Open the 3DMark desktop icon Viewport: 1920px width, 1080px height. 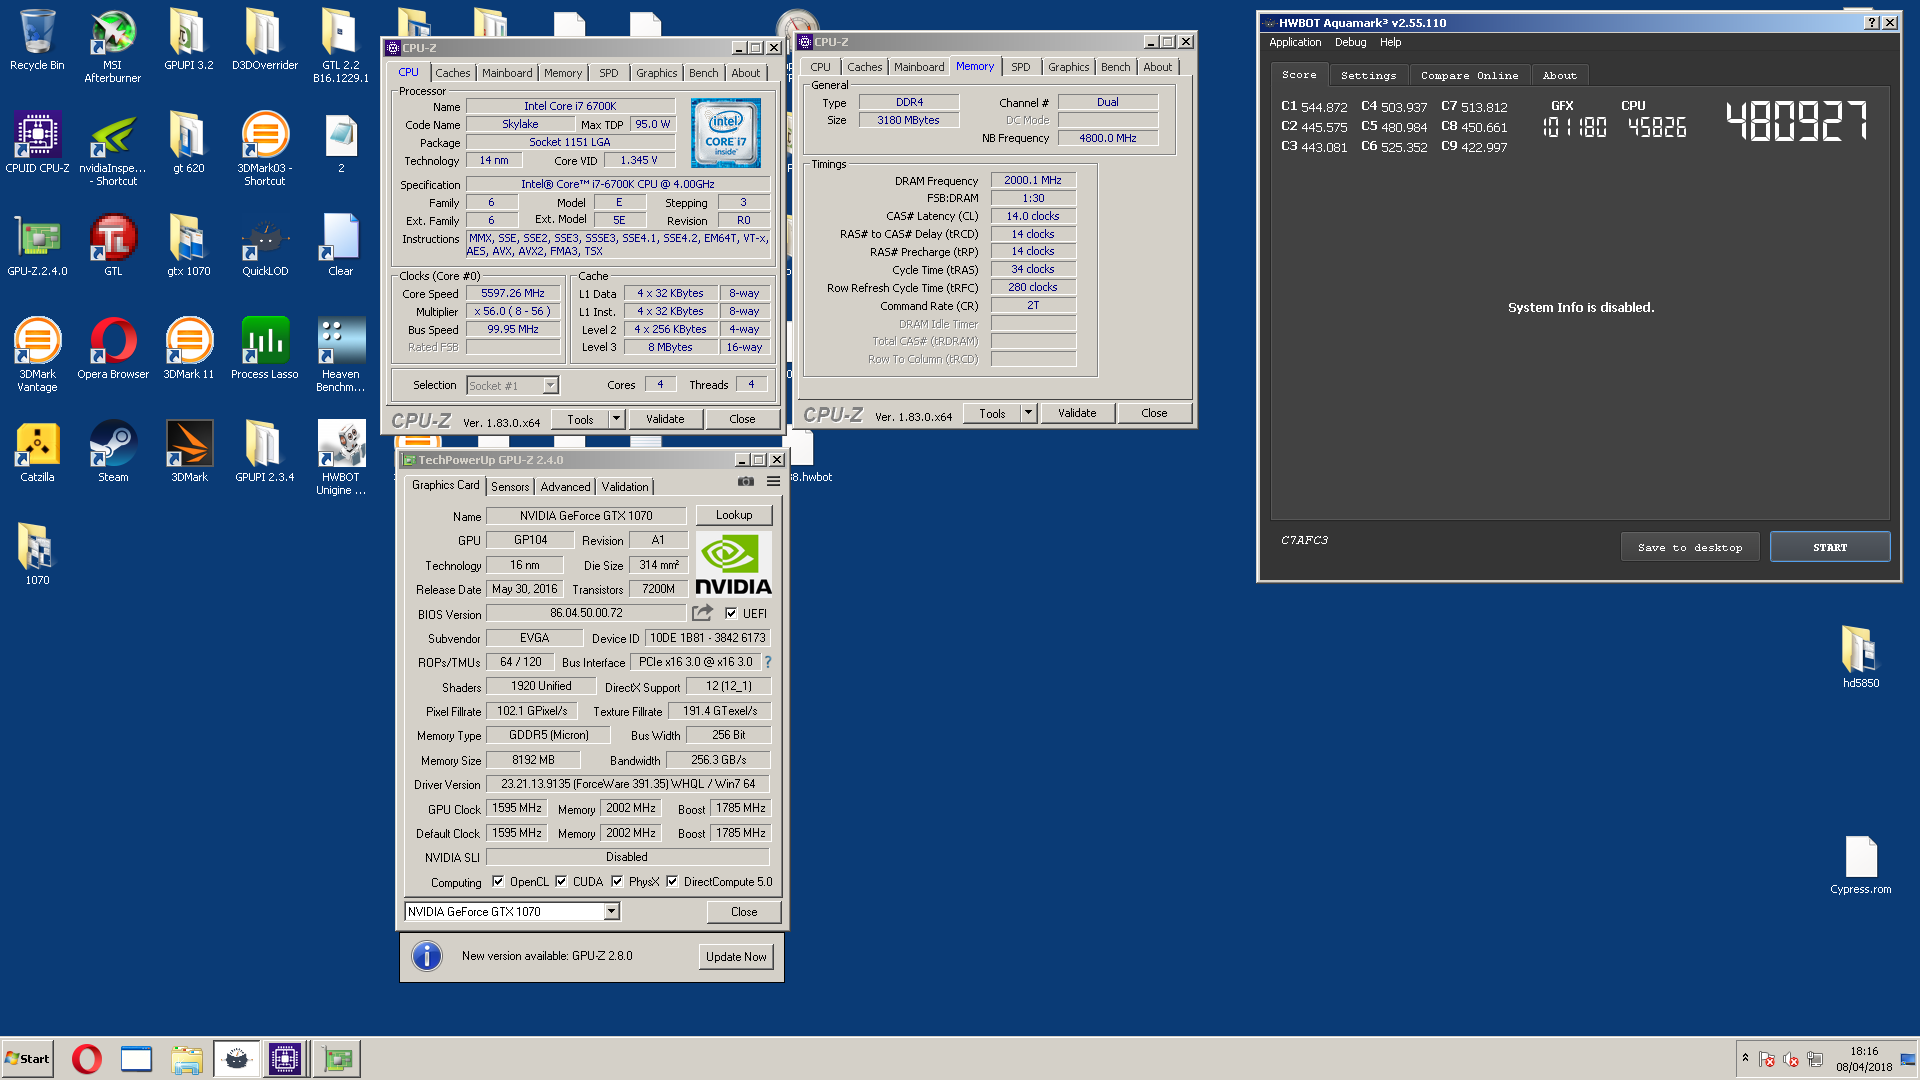(189, 451)
